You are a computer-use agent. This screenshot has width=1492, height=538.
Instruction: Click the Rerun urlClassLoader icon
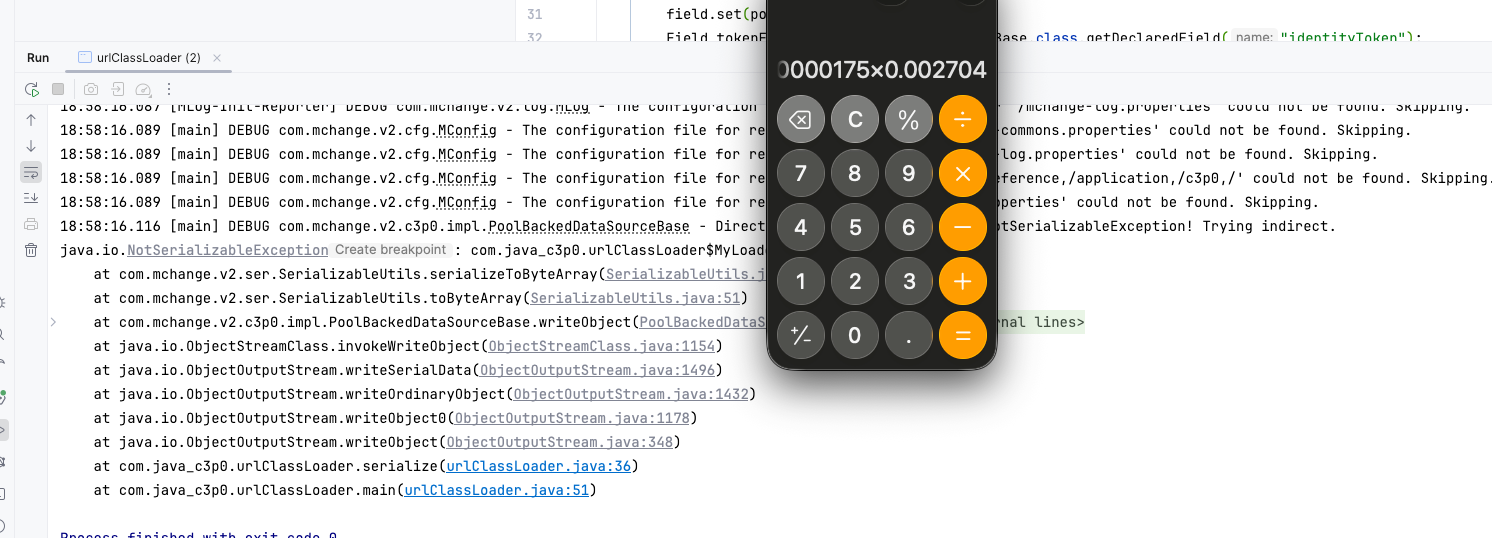point(32,89)
